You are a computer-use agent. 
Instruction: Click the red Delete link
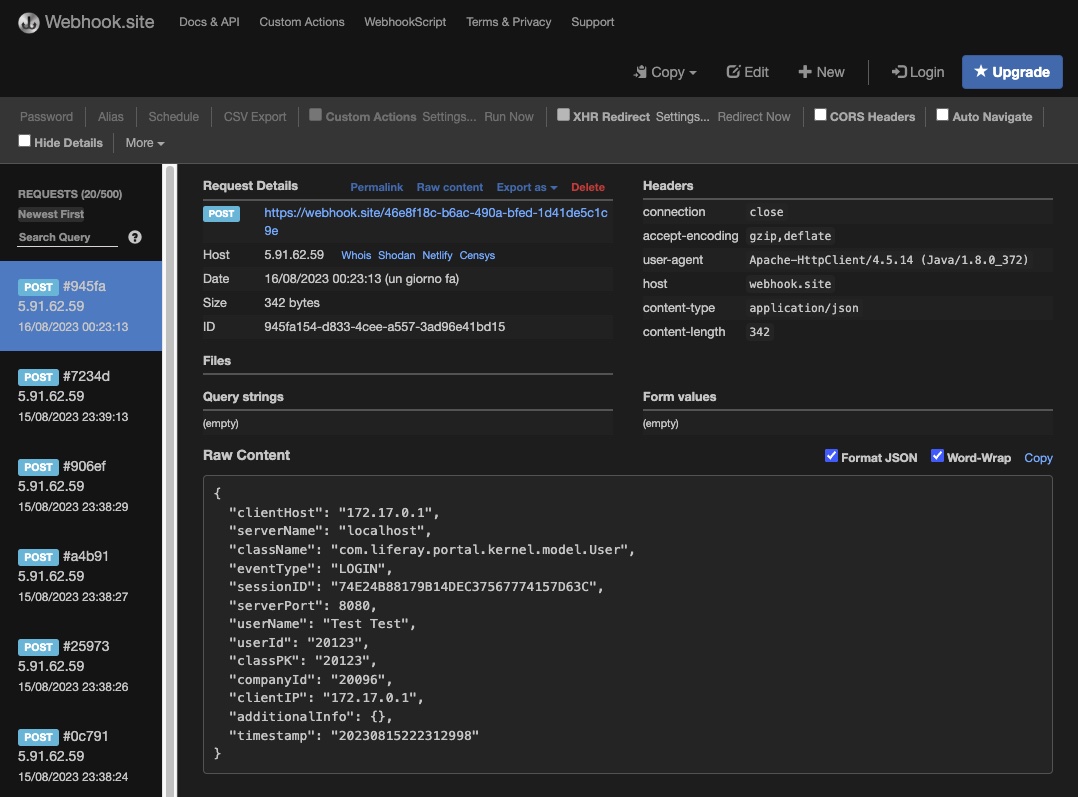[x=588, y=187]
